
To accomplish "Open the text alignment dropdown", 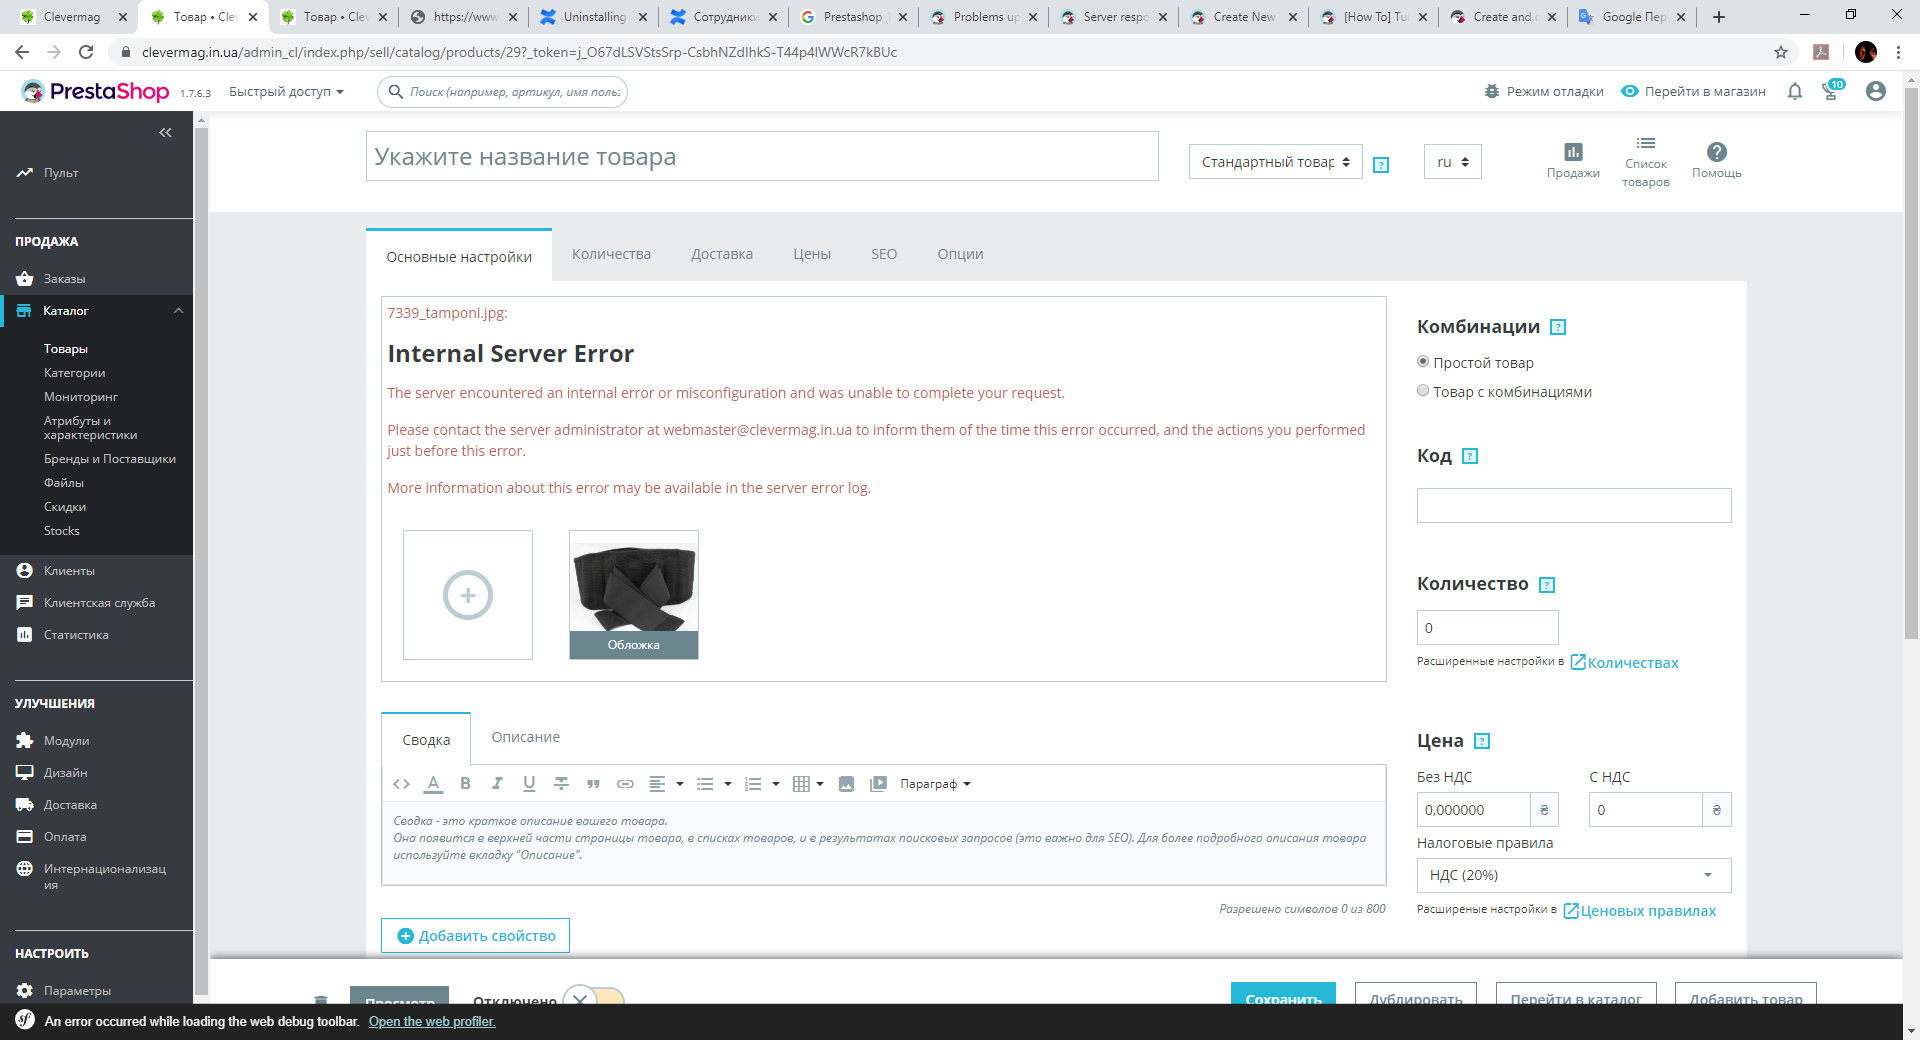I will pyautogui.click(x=666, y=784).
